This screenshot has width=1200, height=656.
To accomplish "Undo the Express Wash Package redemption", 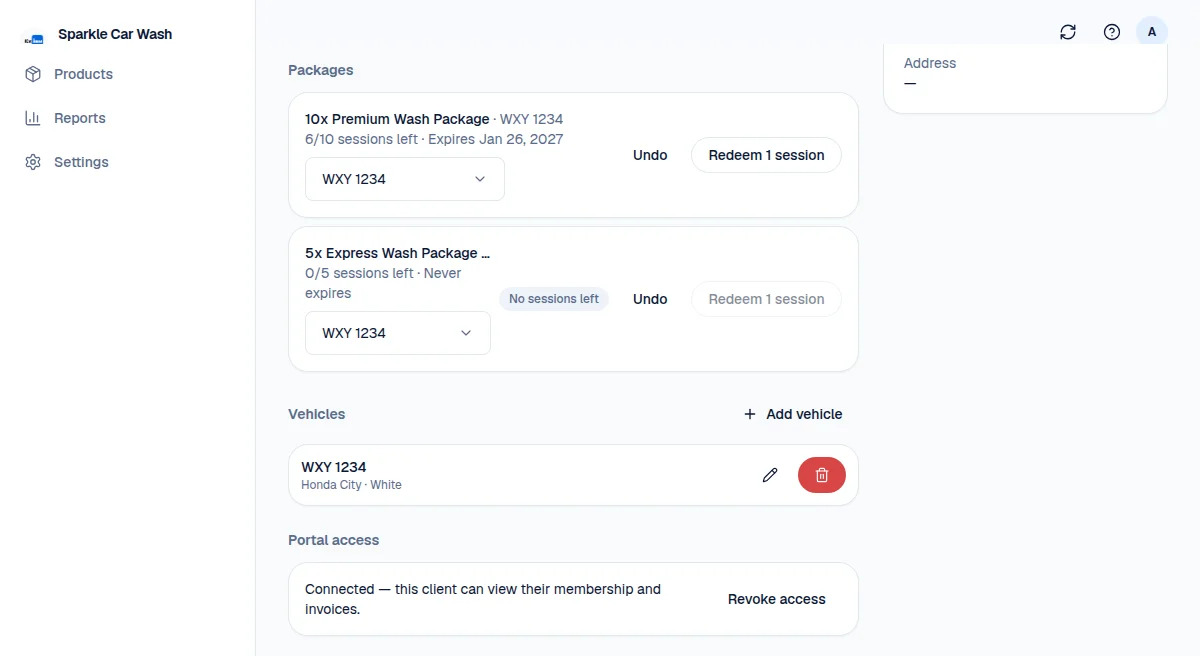I will click(650, 299).
